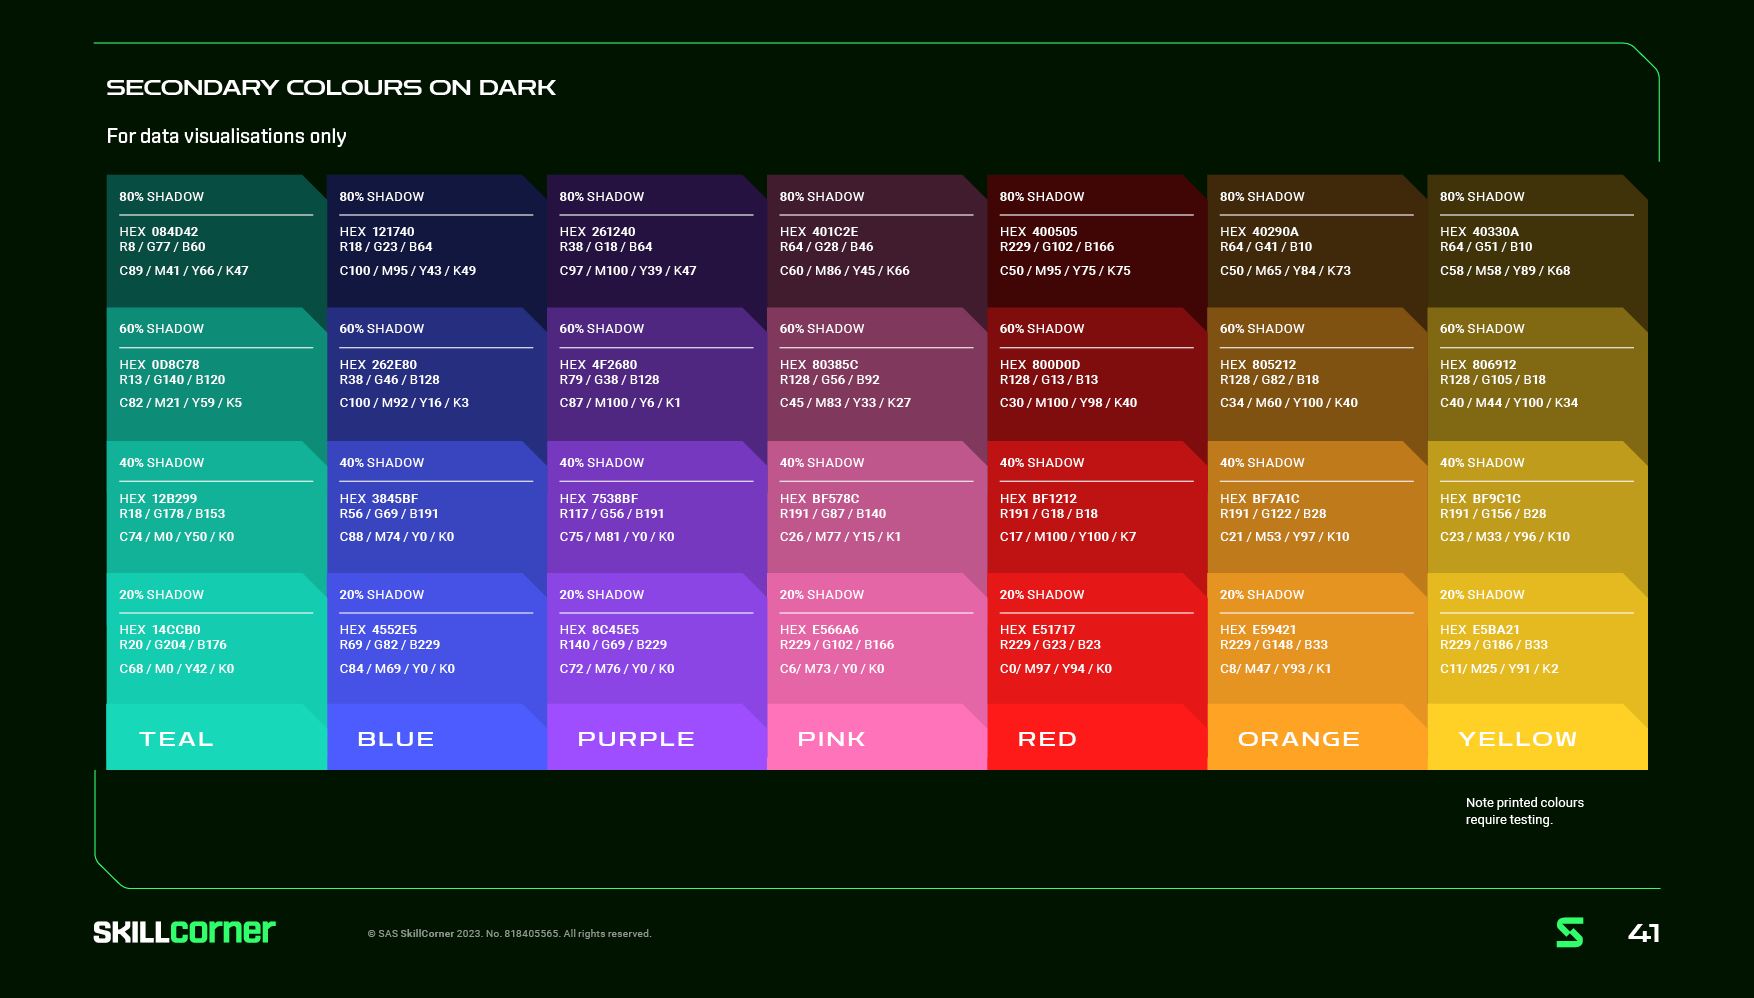Viewport: 1754px width, 998px height.
Task: Click 'C21 / M53 / Y97 / K10' CMYK value
Action: point(1285,537)
